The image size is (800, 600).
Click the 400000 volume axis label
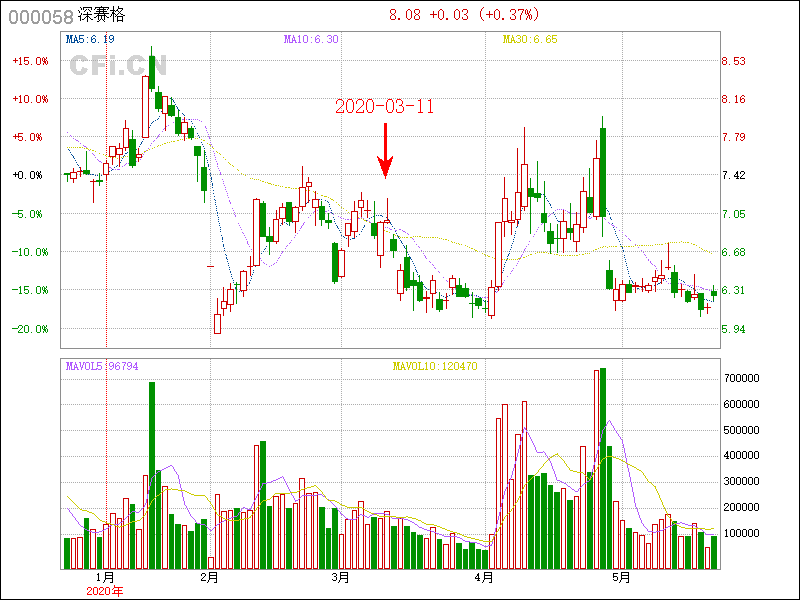[x=742, y=455]
